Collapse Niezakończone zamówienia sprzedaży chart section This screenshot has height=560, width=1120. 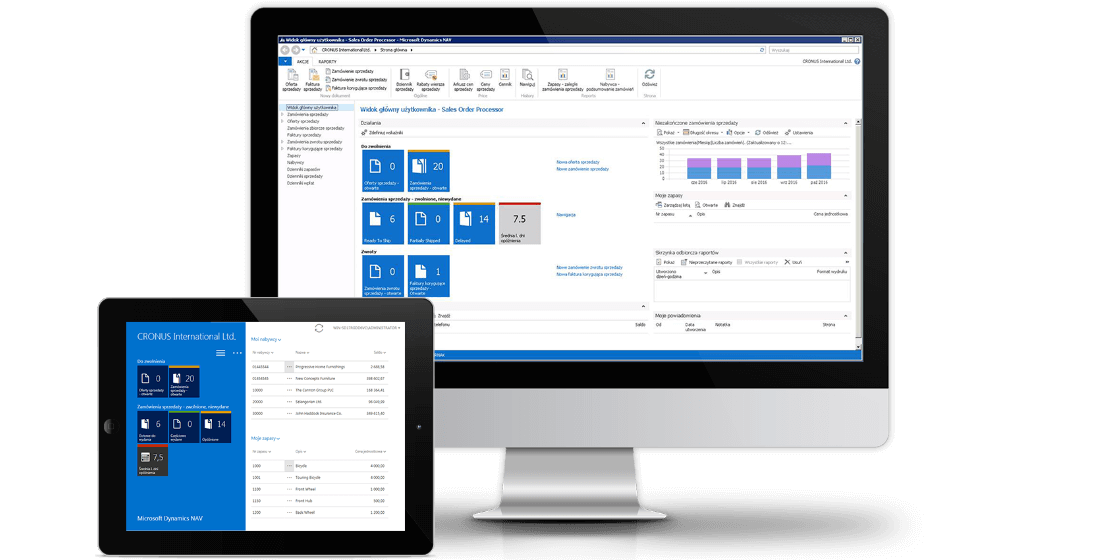click(846, 123)
